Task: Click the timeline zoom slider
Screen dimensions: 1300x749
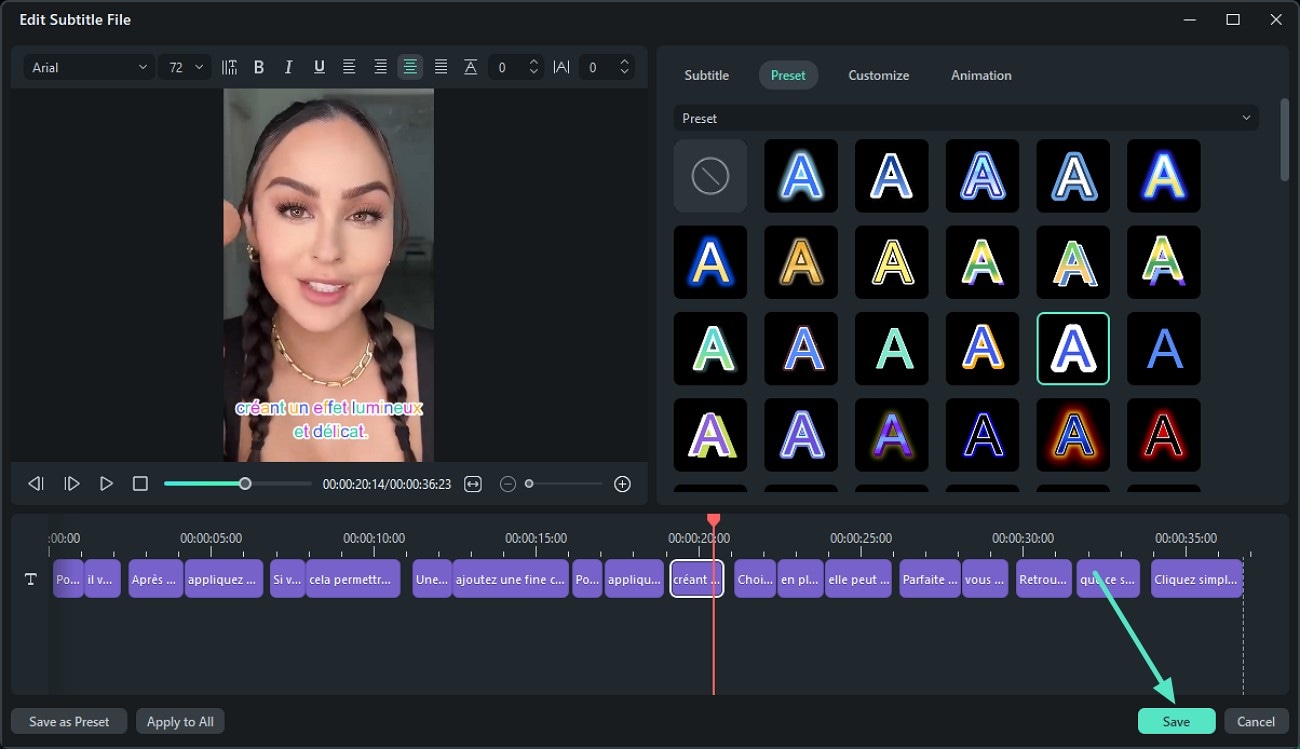Action: click(565, 484)
